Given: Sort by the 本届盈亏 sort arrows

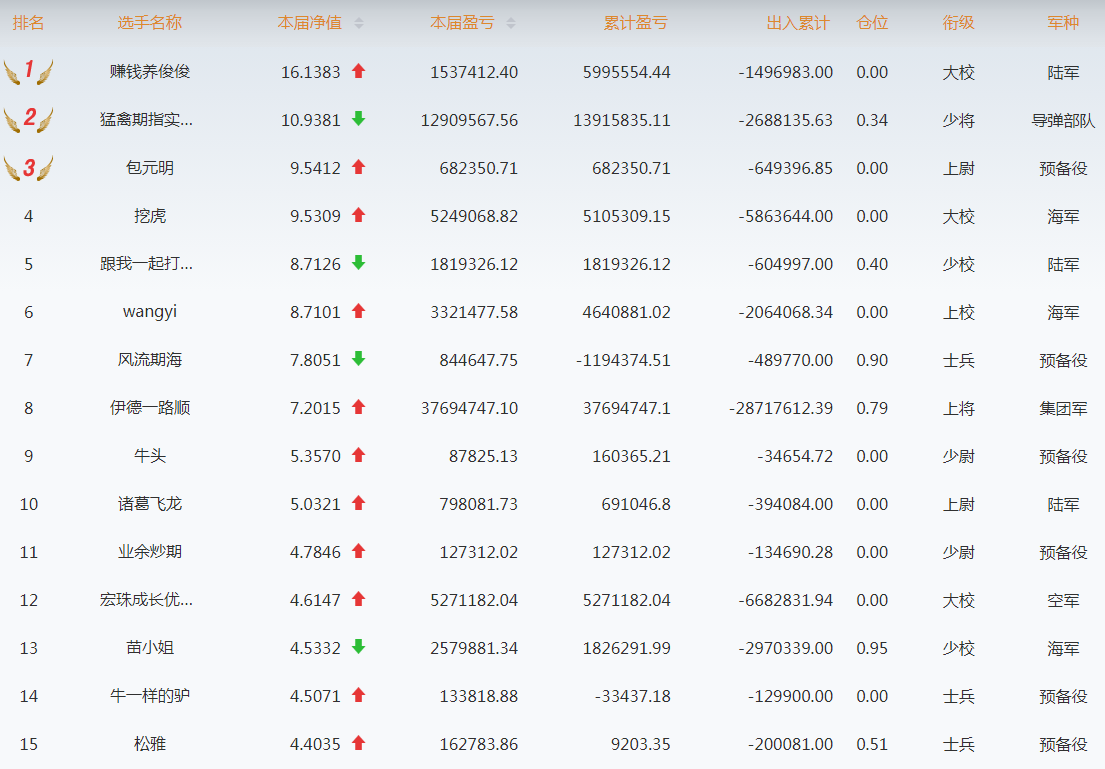Looking at the screenshot, I should coord(511,23).
